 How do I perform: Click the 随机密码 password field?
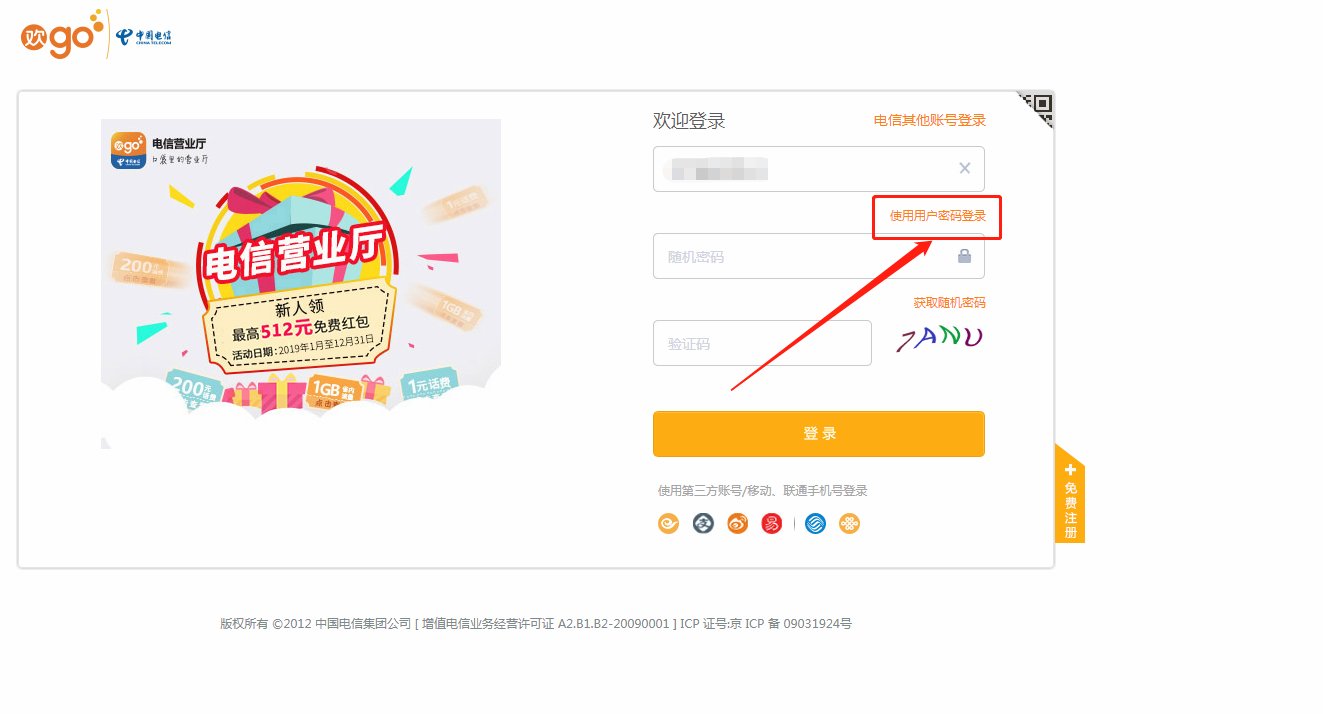(x=800, y=256)
